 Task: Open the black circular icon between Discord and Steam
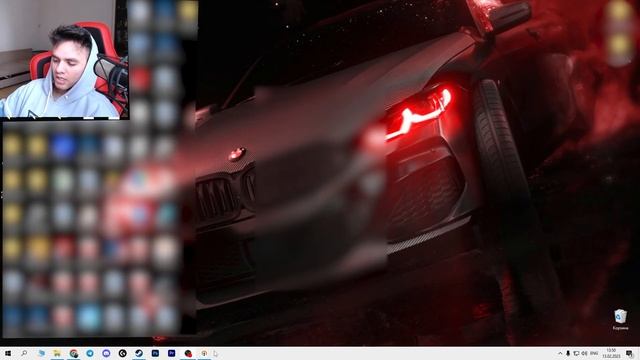coord(122,353)
